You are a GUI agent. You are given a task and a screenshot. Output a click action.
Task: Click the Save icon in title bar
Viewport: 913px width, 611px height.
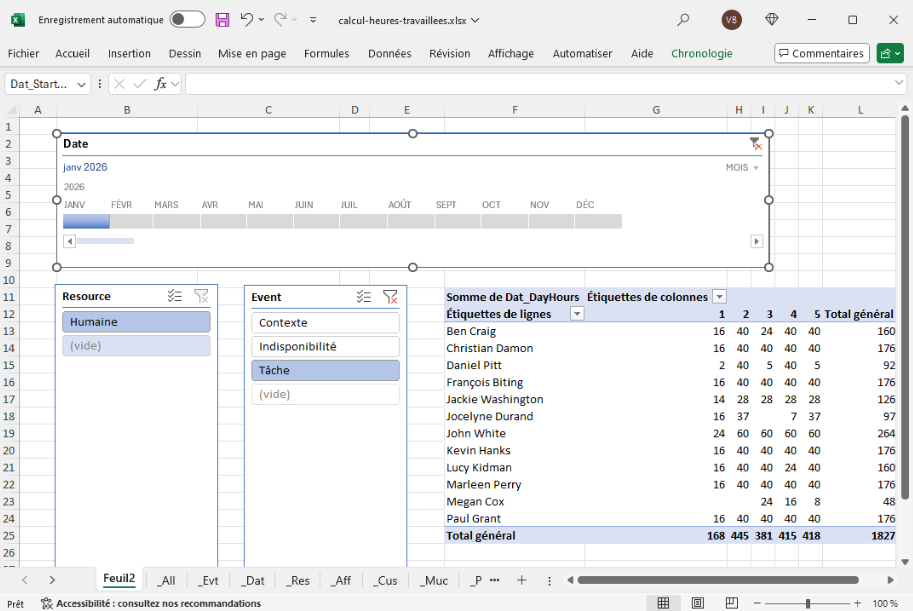click(x=222, y=19)
